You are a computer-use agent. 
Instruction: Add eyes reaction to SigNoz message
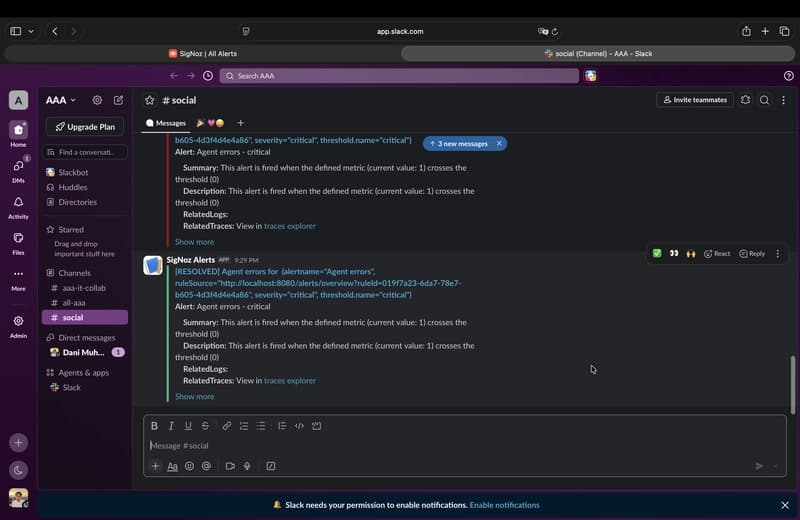point(674,253)
